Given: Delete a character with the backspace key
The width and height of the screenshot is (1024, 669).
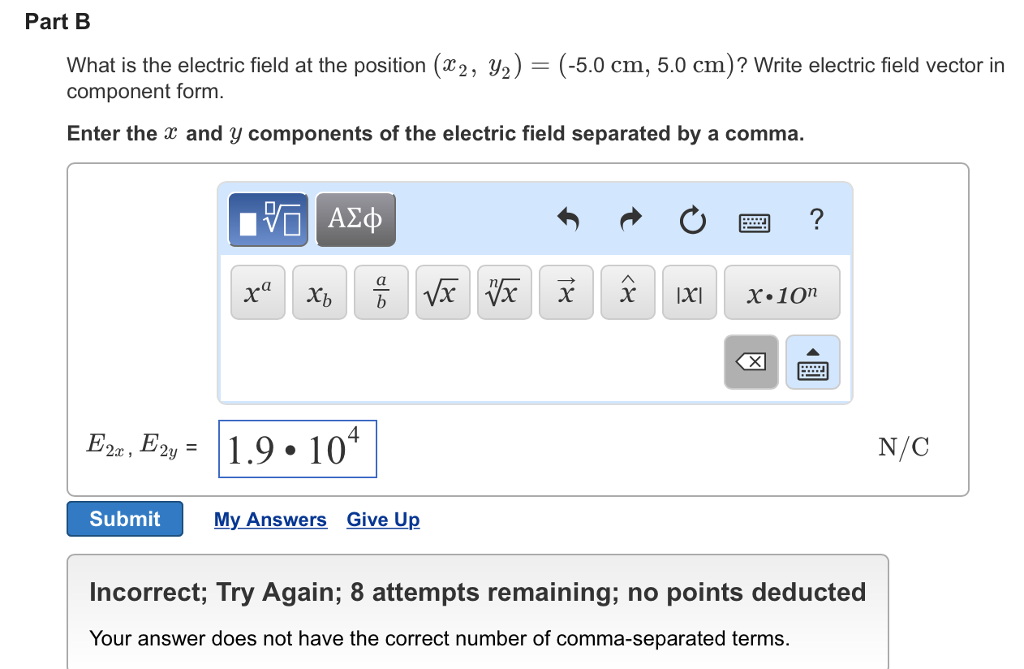Looking at the screenshot, I should pos(751,361).
